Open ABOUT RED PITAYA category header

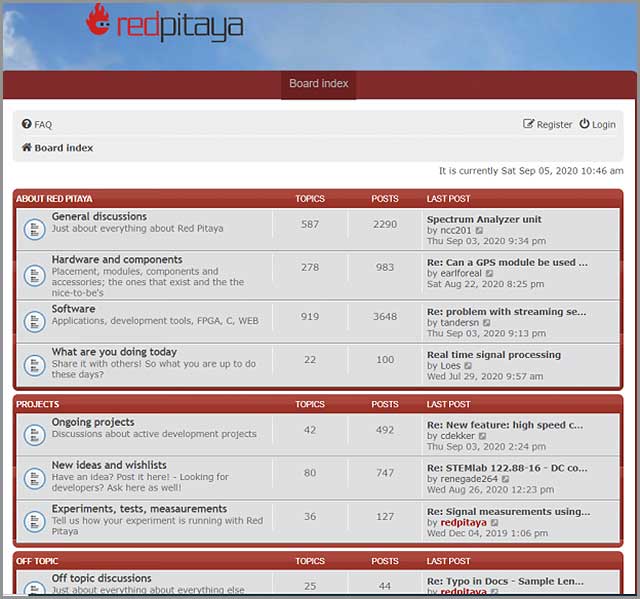(54, 199)
